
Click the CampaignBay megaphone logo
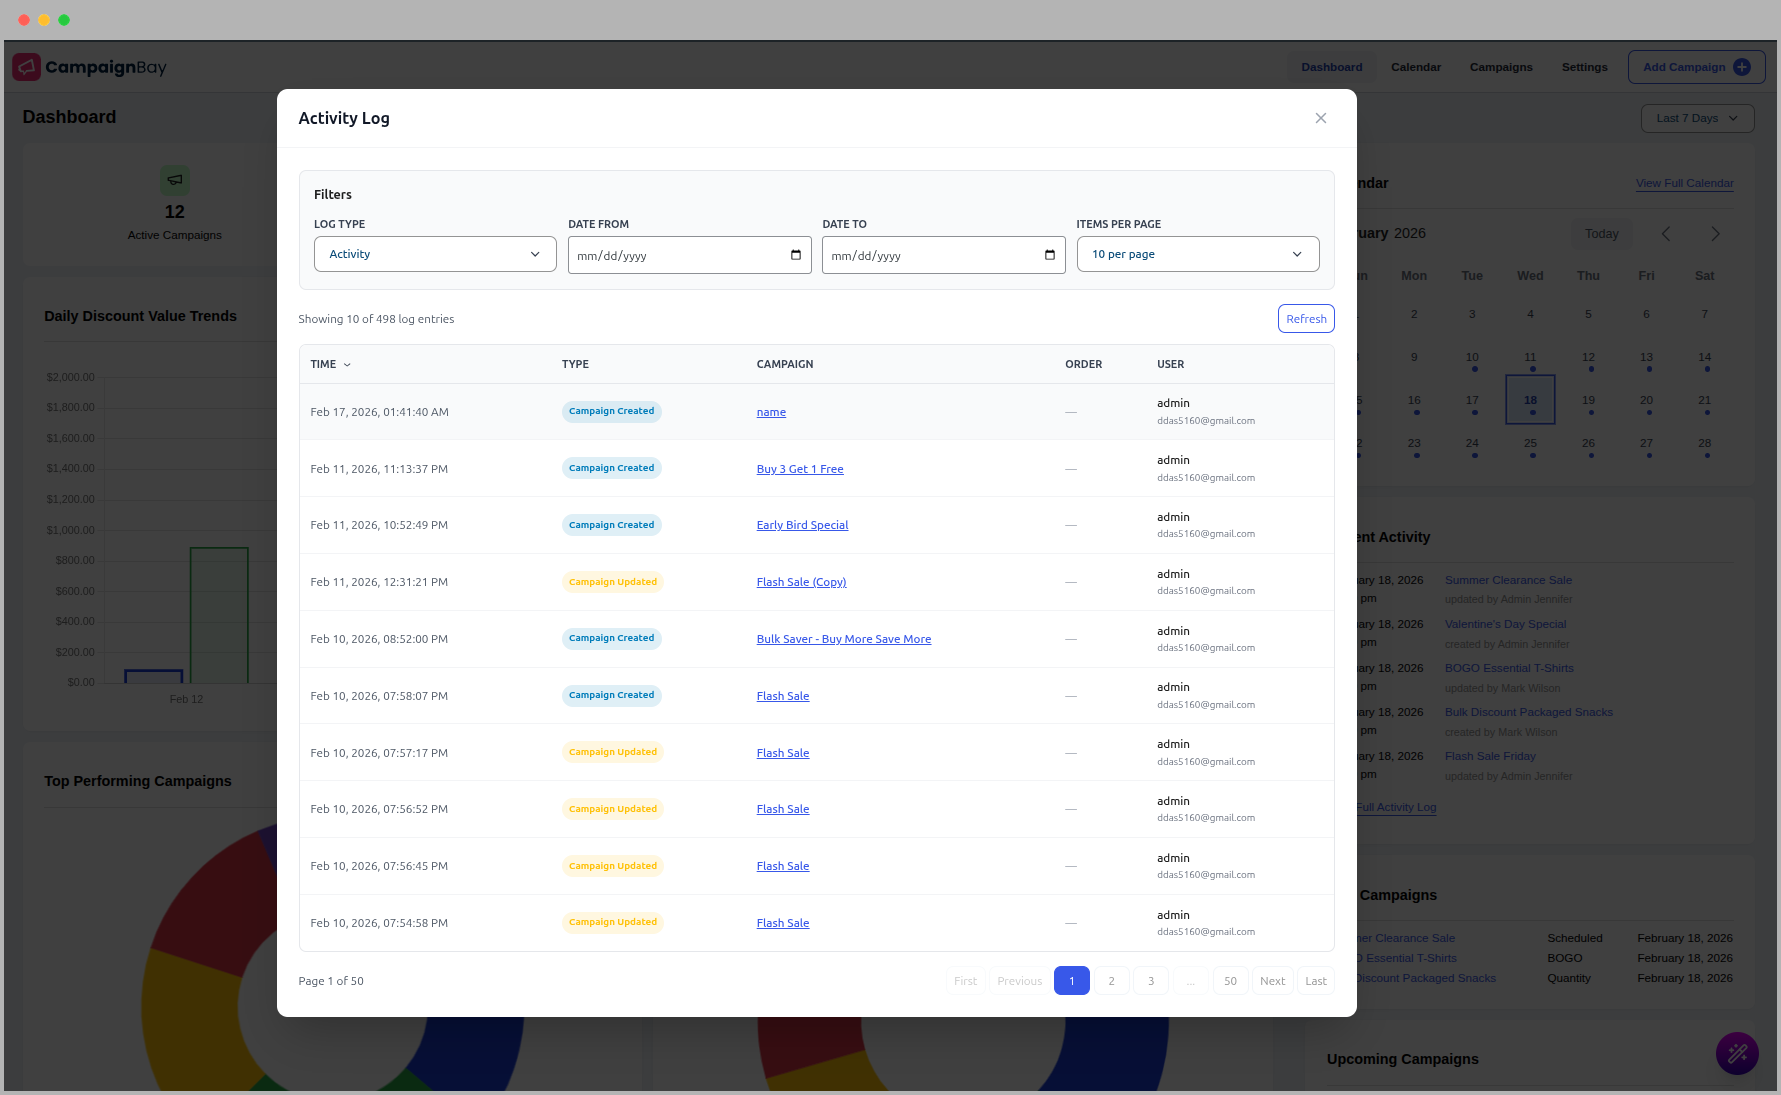click(26, 66)
